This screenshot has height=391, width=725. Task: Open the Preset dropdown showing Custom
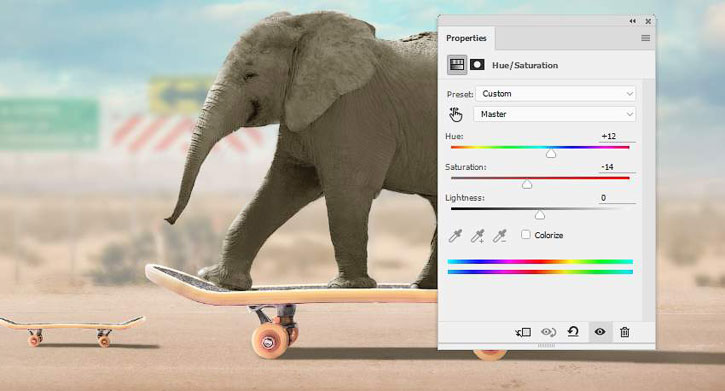[x=555, y=94]
